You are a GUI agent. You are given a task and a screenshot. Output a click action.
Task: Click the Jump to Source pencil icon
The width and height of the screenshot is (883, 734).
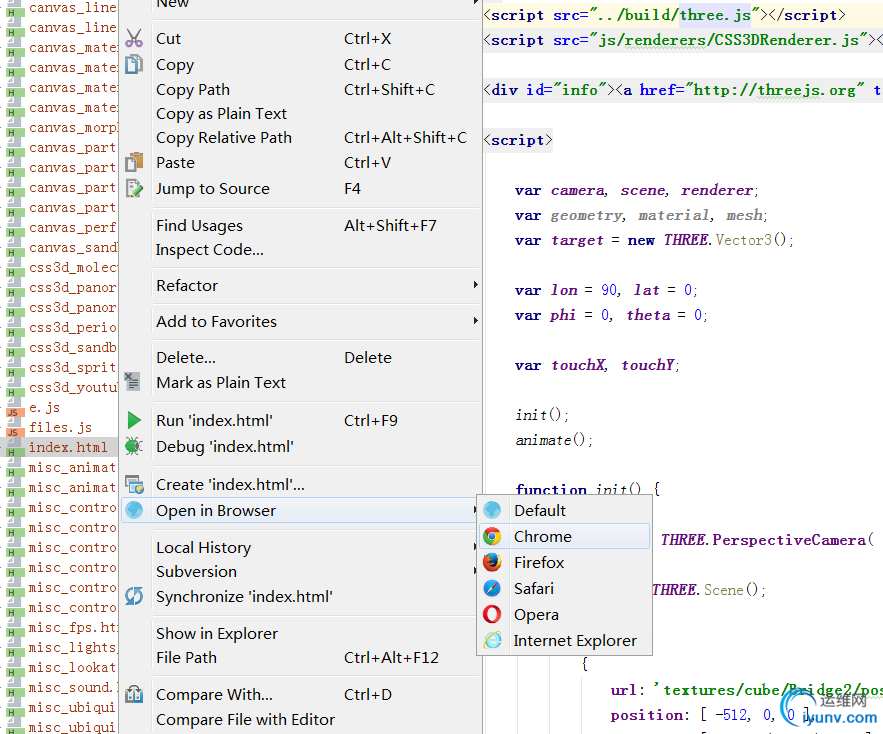(x=134, y=188)
